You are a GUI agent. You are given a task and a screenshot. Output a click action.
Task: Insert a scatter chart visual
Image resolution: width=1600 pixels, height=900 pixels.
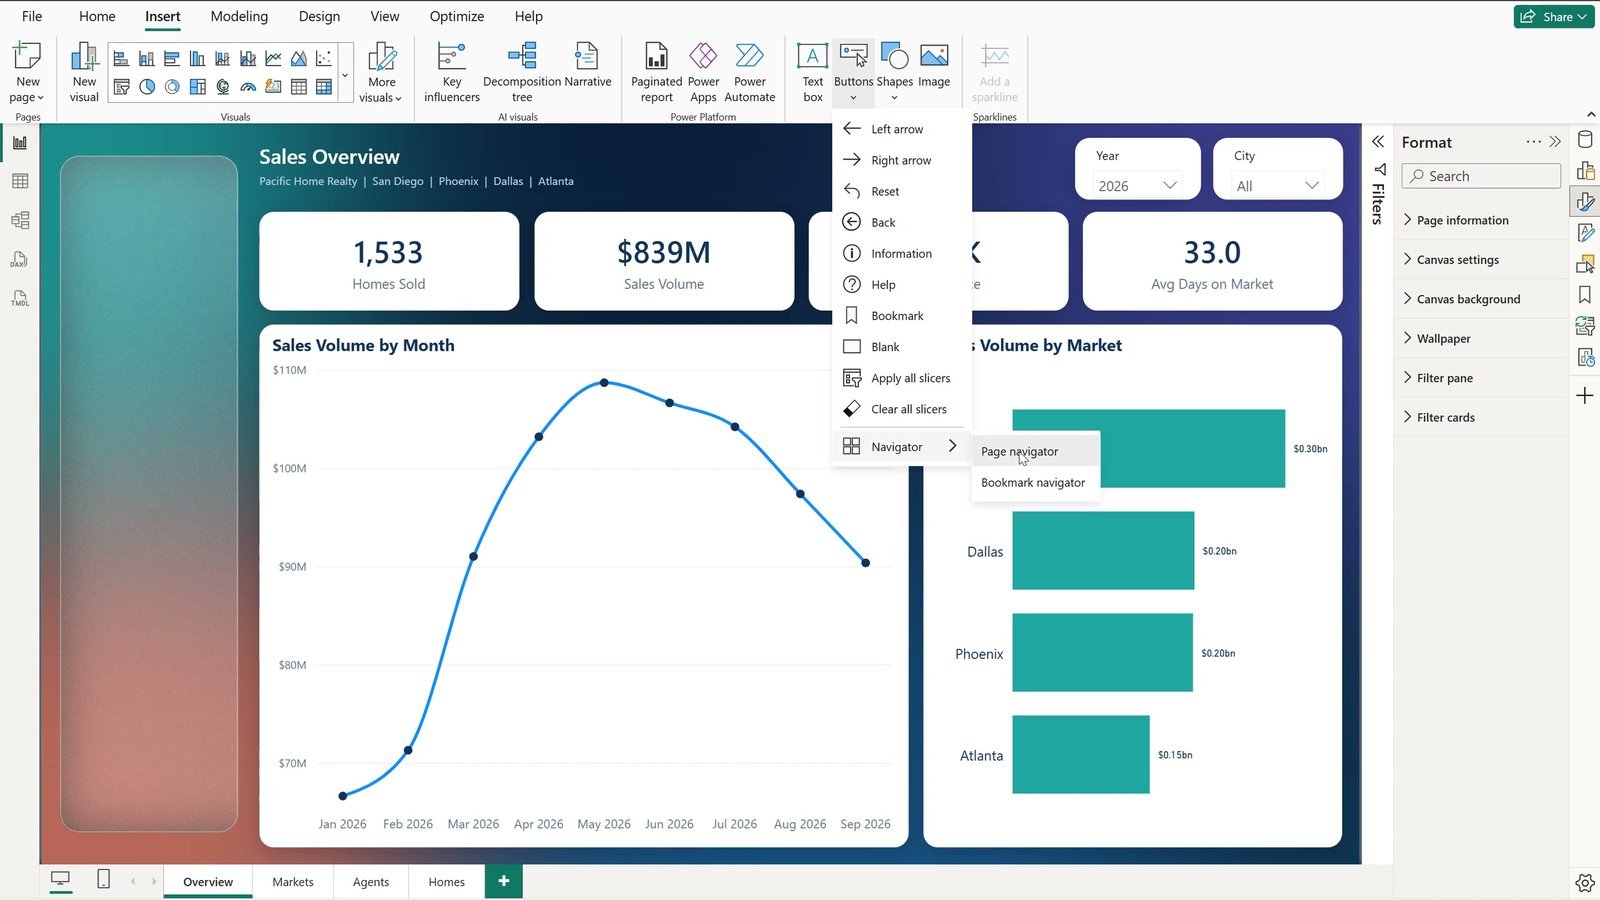(x=324, y=59)
